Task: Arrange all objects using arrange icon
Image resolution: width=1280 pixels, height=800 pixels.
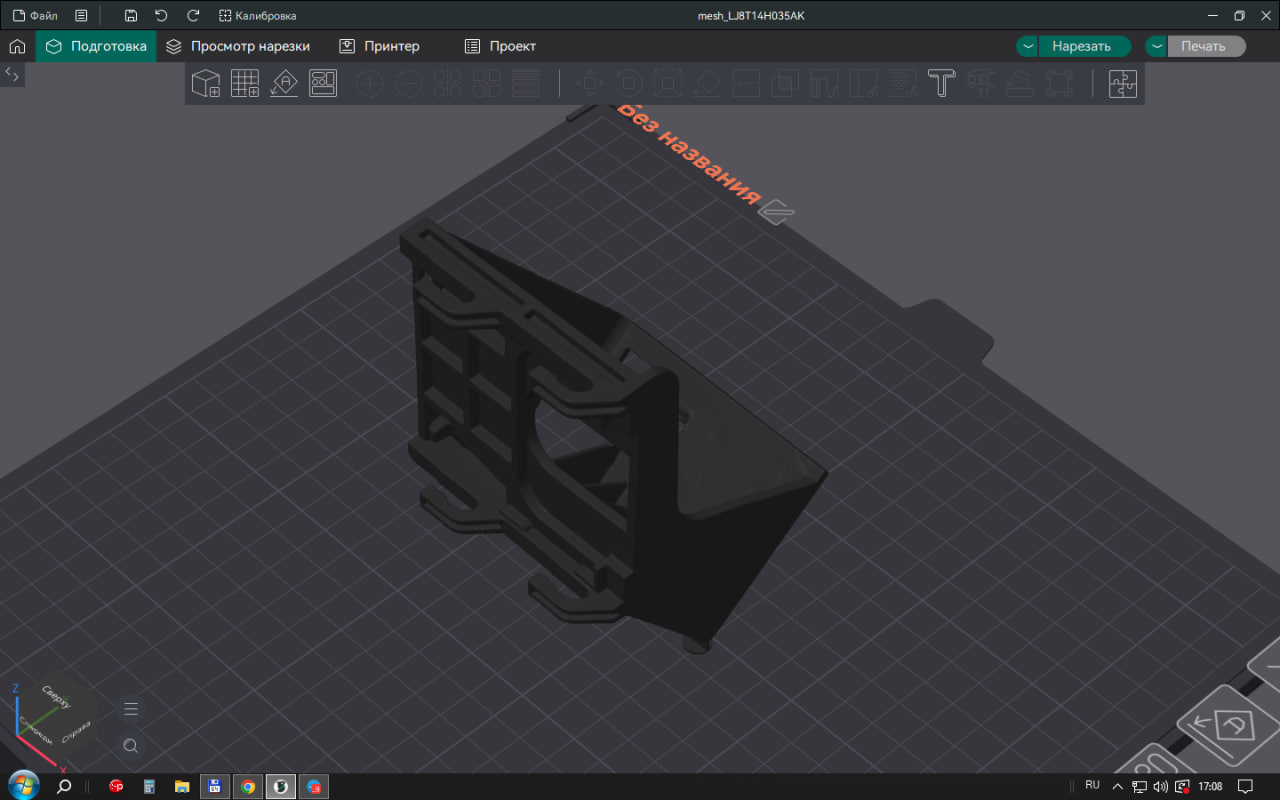Action: (323, 83)
